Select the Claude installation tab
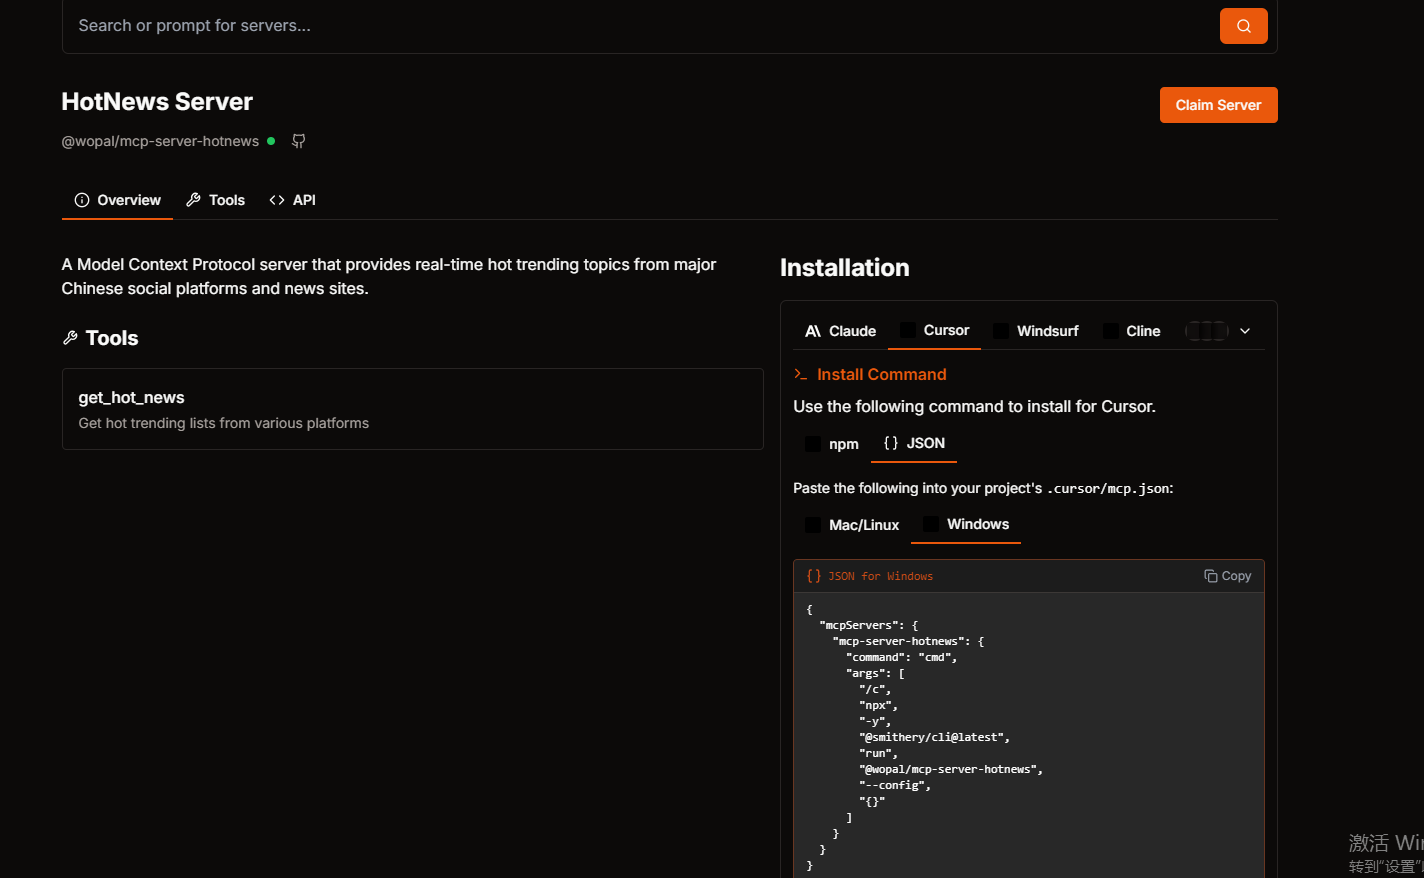Screen dimensions: 1424x878 (840, 331)
